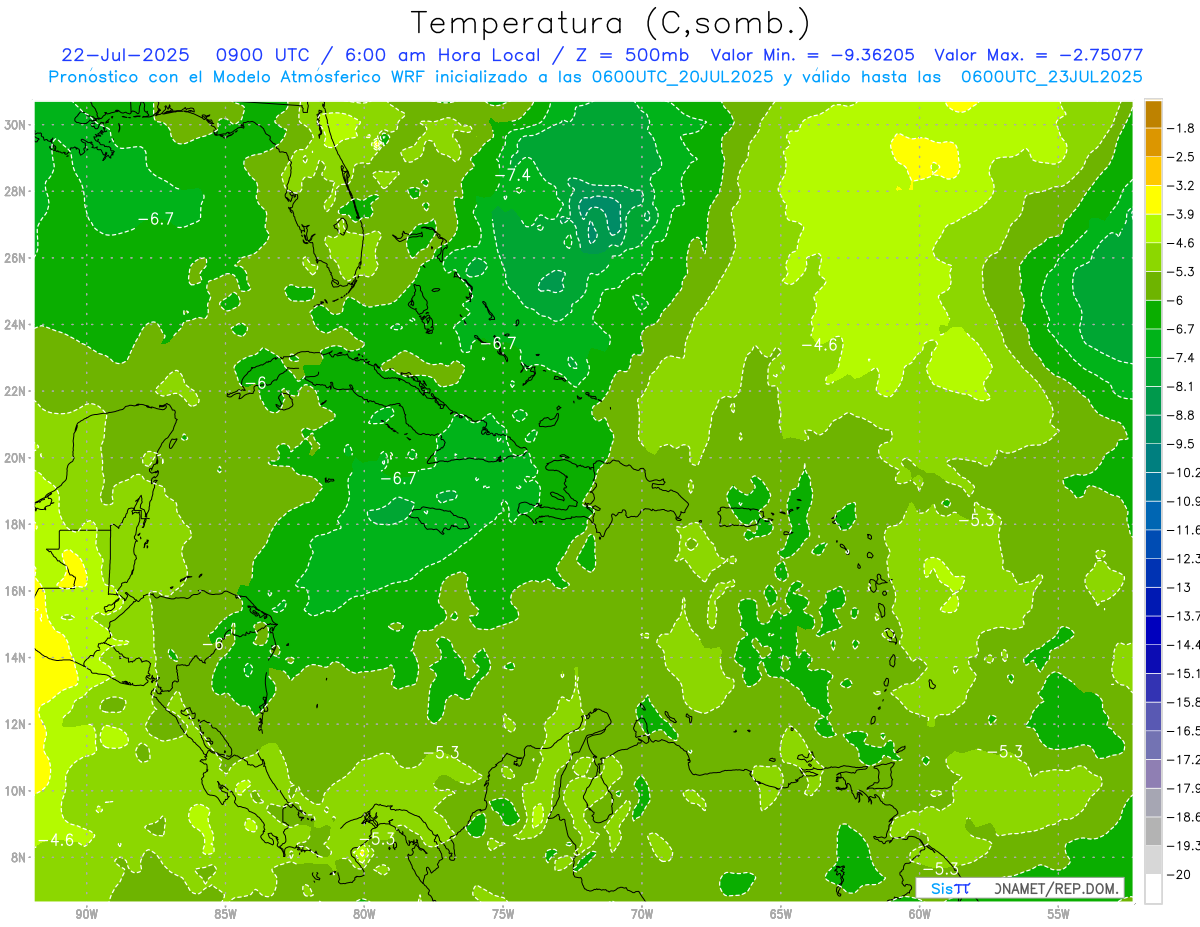The image size is (1200, 927).
Task: Select the 0600UTC_23JUL2025 valid-until time
Action: (1052, 76)
